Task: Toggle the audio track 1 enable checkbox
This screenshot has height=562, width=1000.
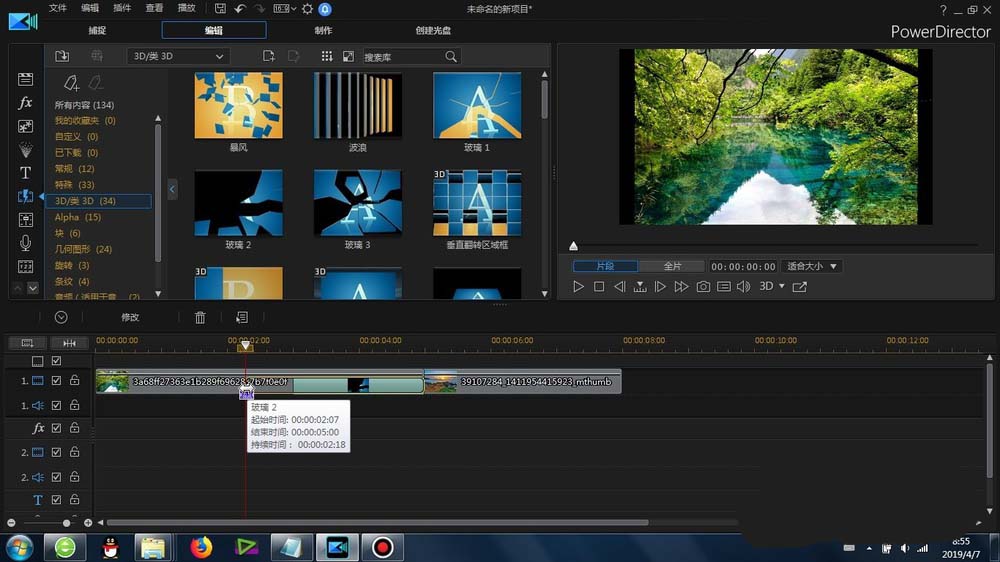Action: [56, 405]
